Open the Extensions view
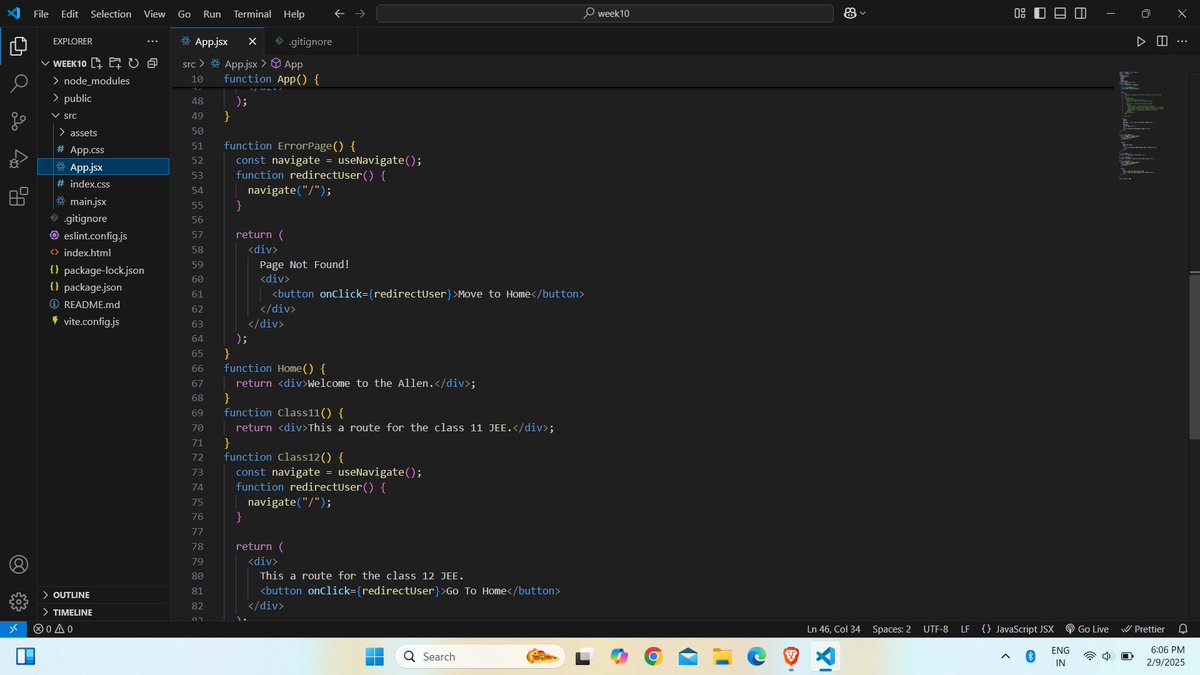The width and height of the screenshot is (1200, 675). click(x=18, y=197)
